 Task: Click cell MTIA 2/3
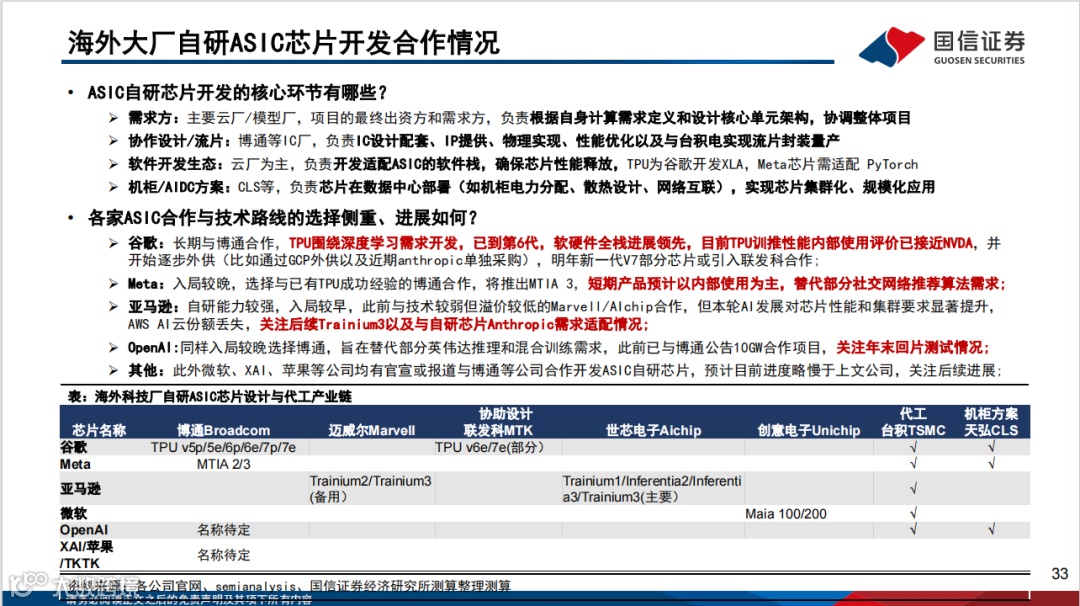click(224, 464)
